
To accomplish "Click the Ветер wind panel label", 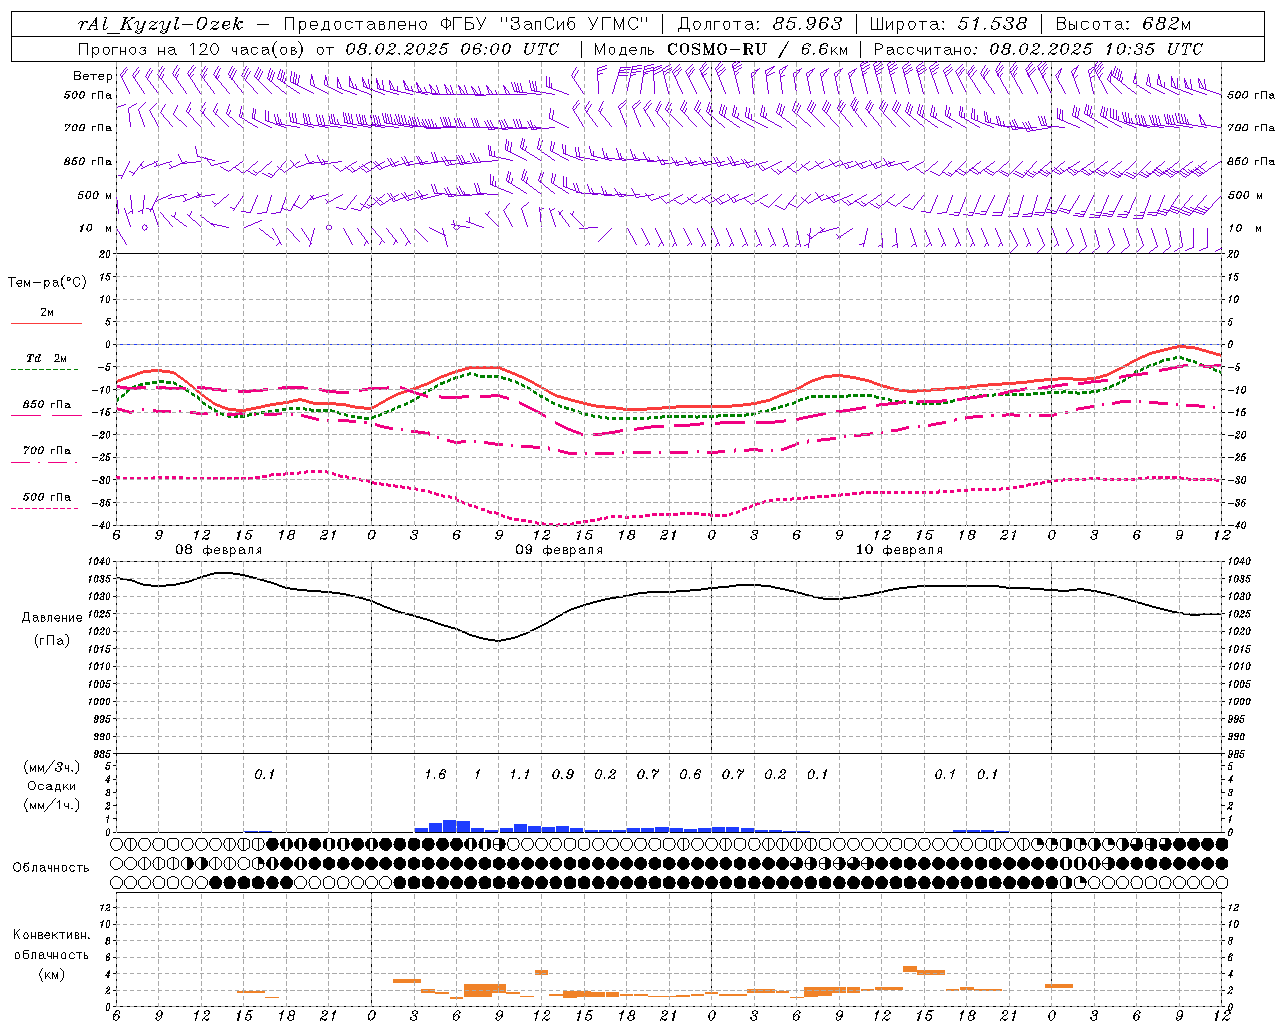I will pos(93,76).
